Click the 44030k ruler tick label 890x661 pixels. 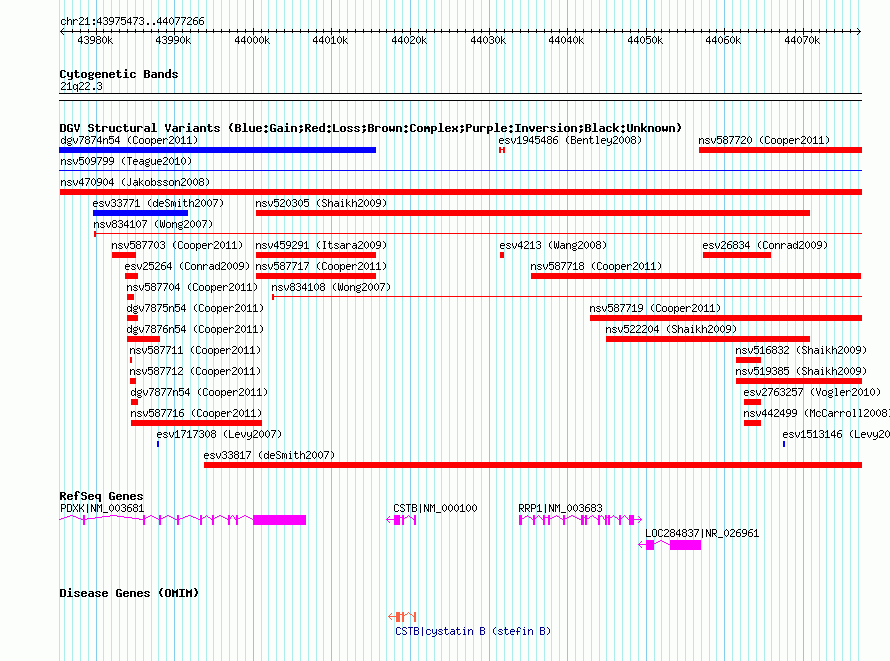(488, 40)
